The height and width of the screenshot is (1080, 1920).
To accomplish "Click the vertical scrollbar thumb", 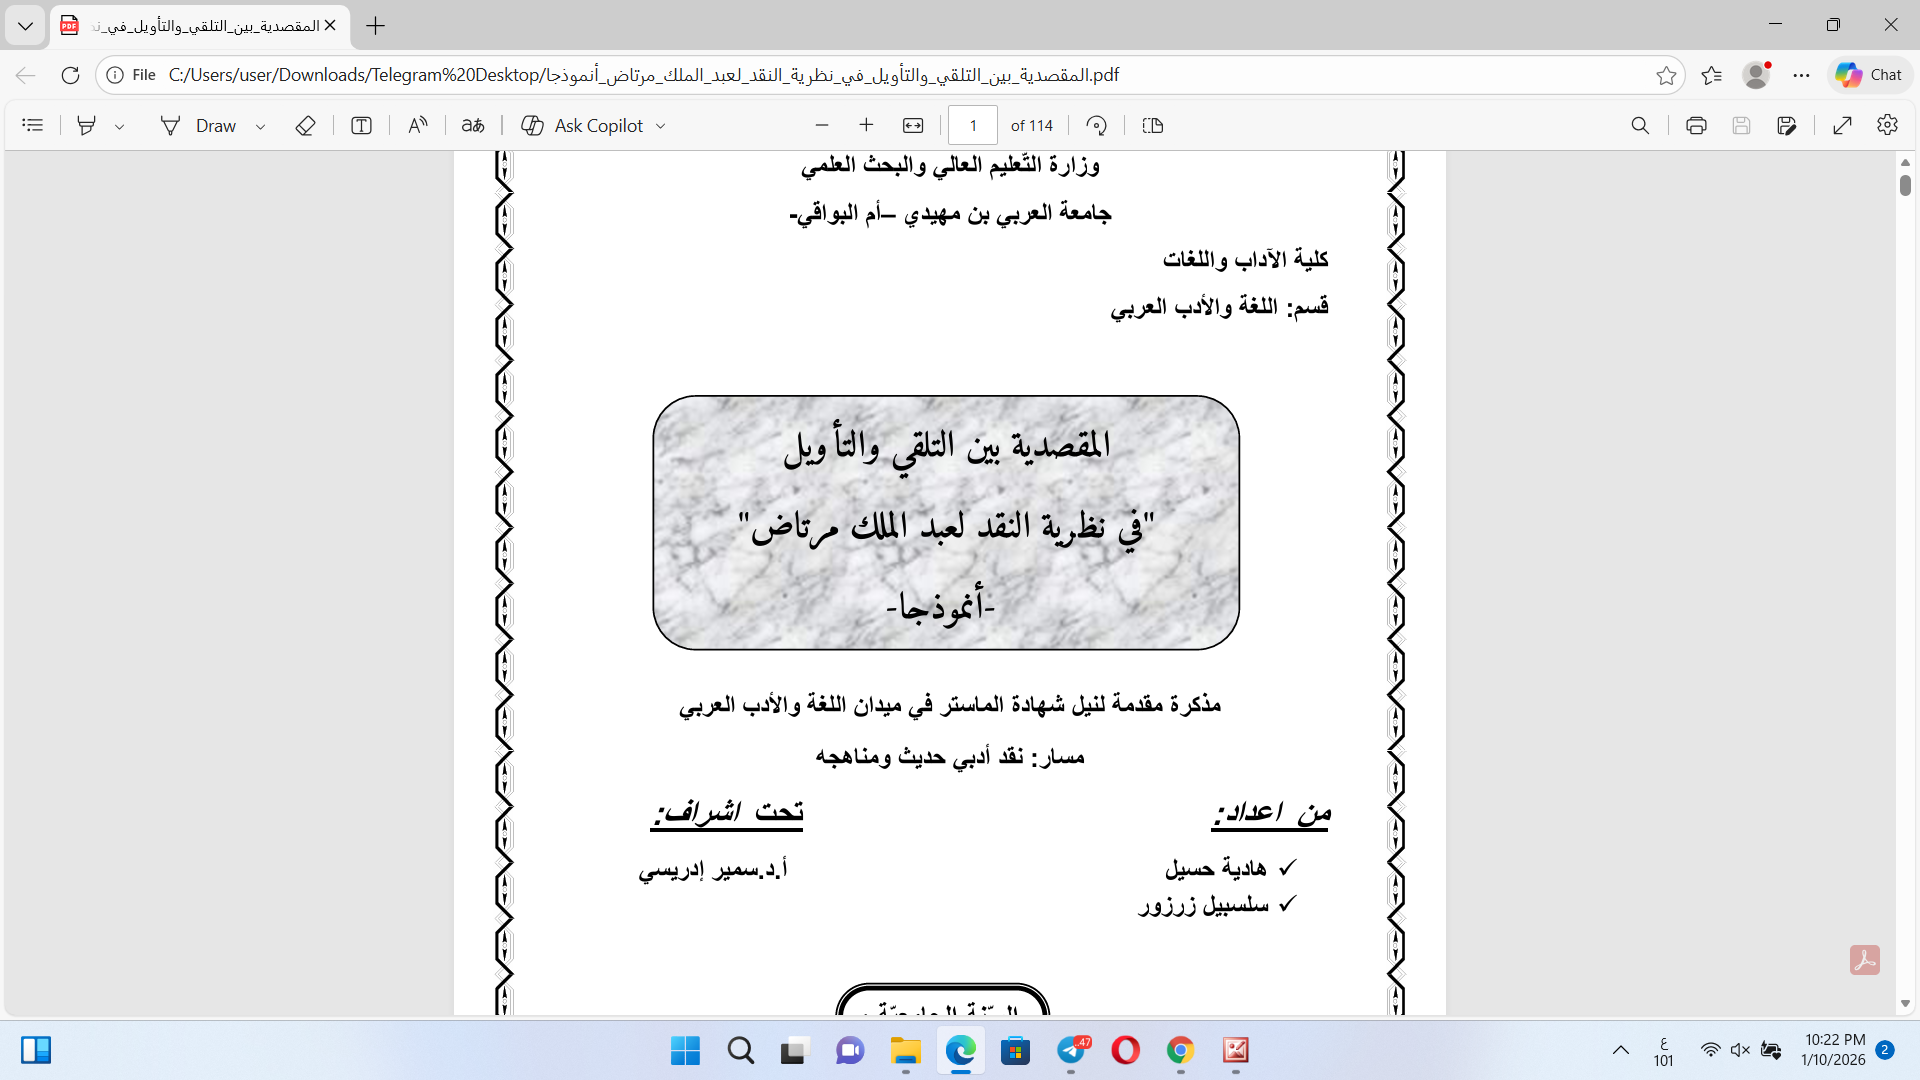I will [1905, 185].
